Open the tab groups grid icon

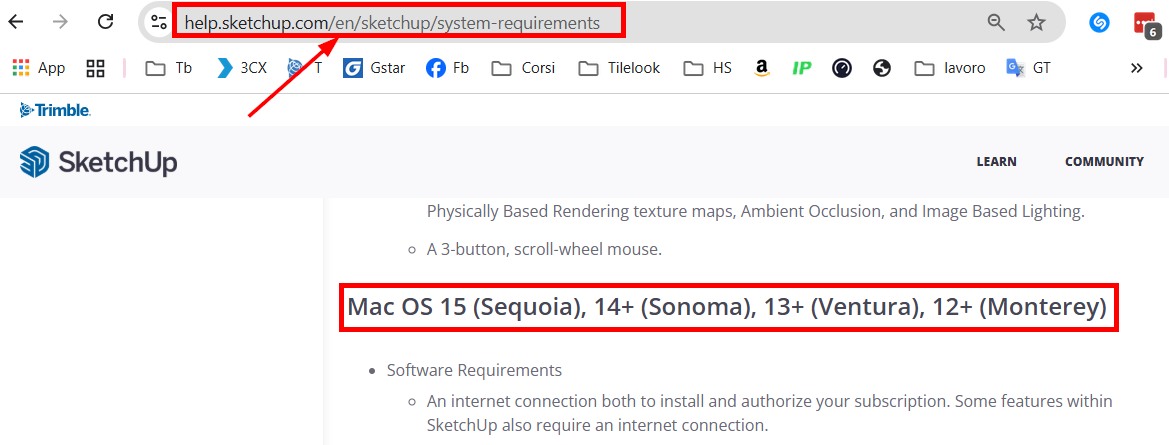(95, 69)
